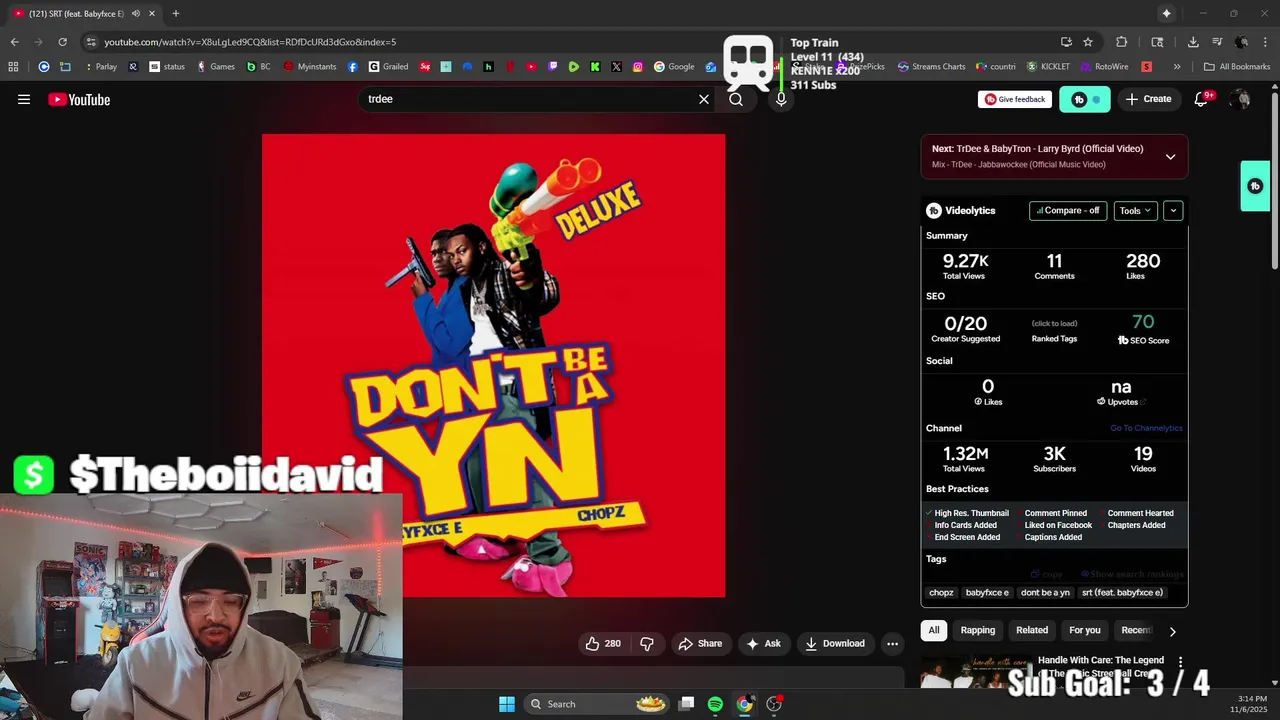Click the 'chopz' tag
Viewport: 1280px width, 720px height.
(x=941, y=592)
